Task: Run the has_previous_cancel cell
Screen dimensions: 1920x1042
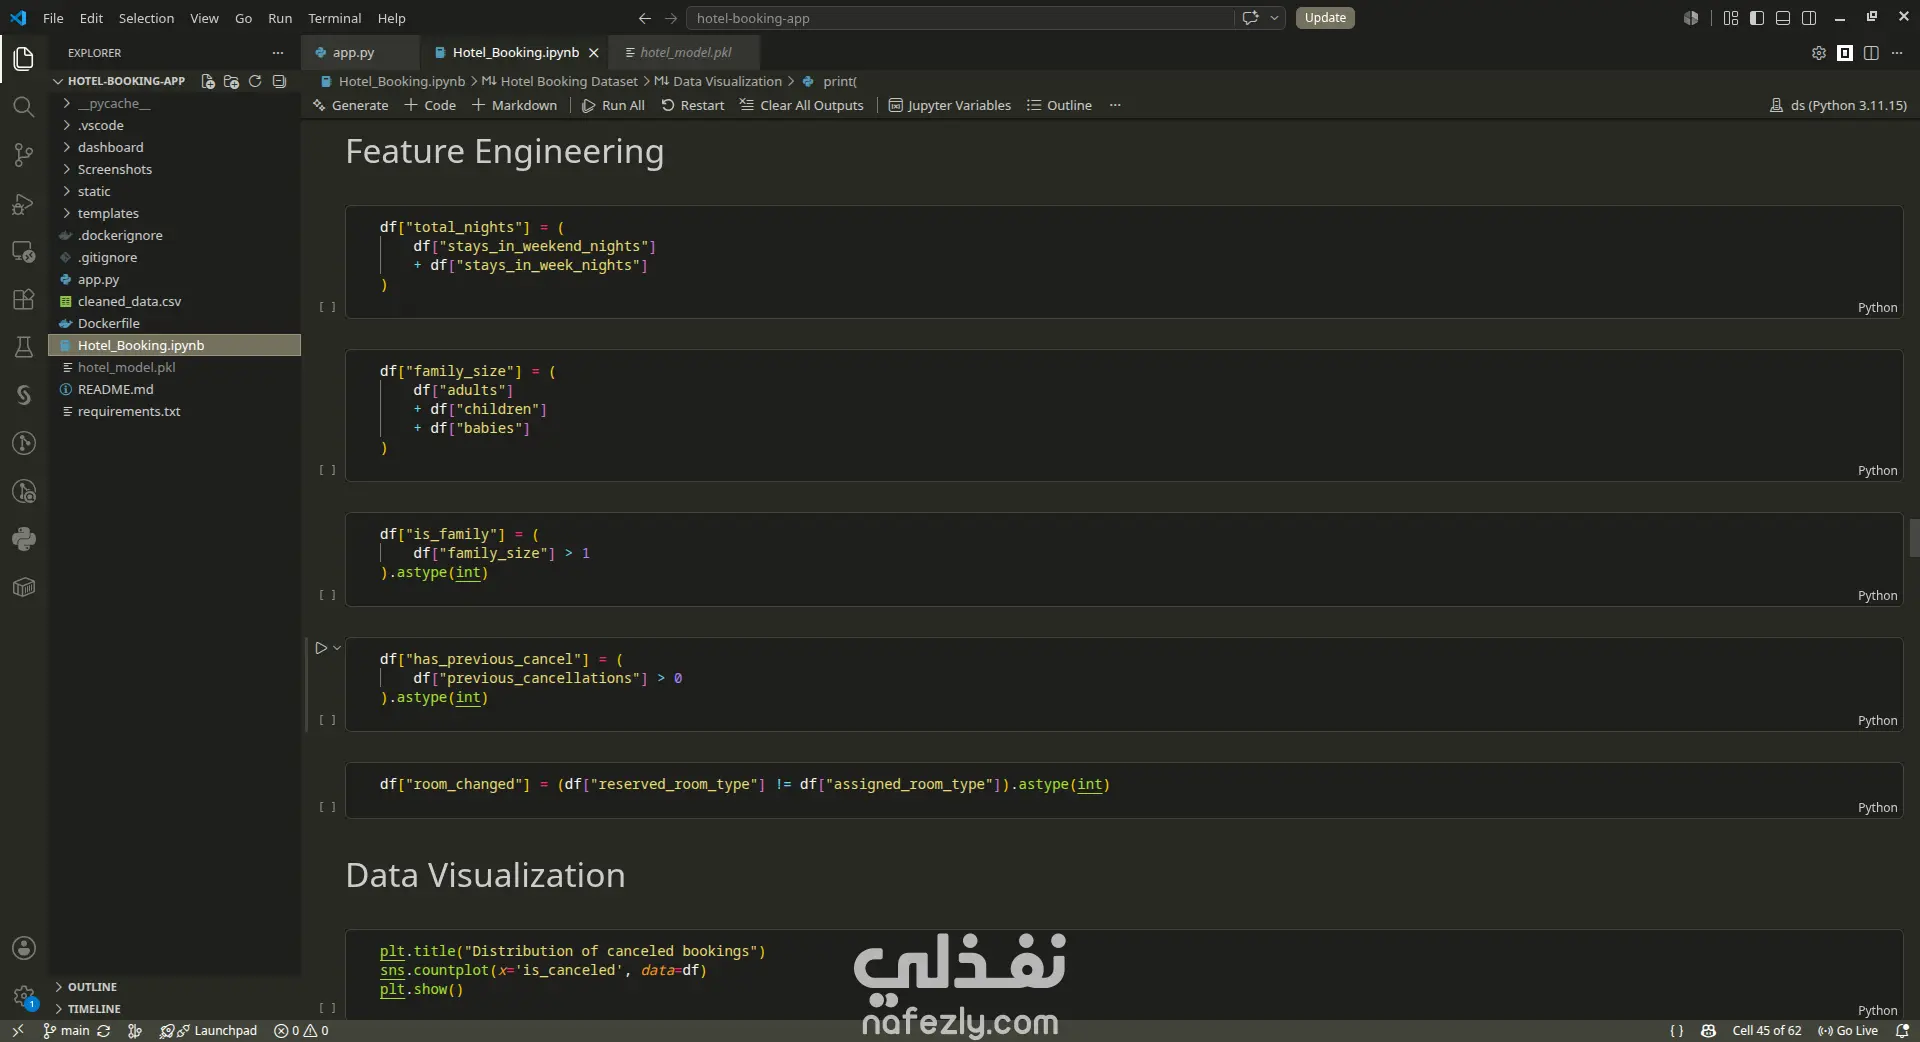Action: 321,648
